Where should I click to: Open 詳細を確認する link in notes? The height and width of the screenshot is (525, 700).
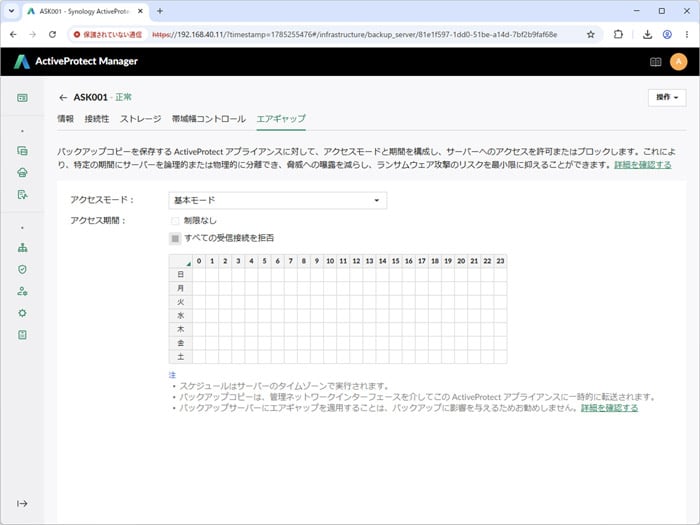(609, 408)
